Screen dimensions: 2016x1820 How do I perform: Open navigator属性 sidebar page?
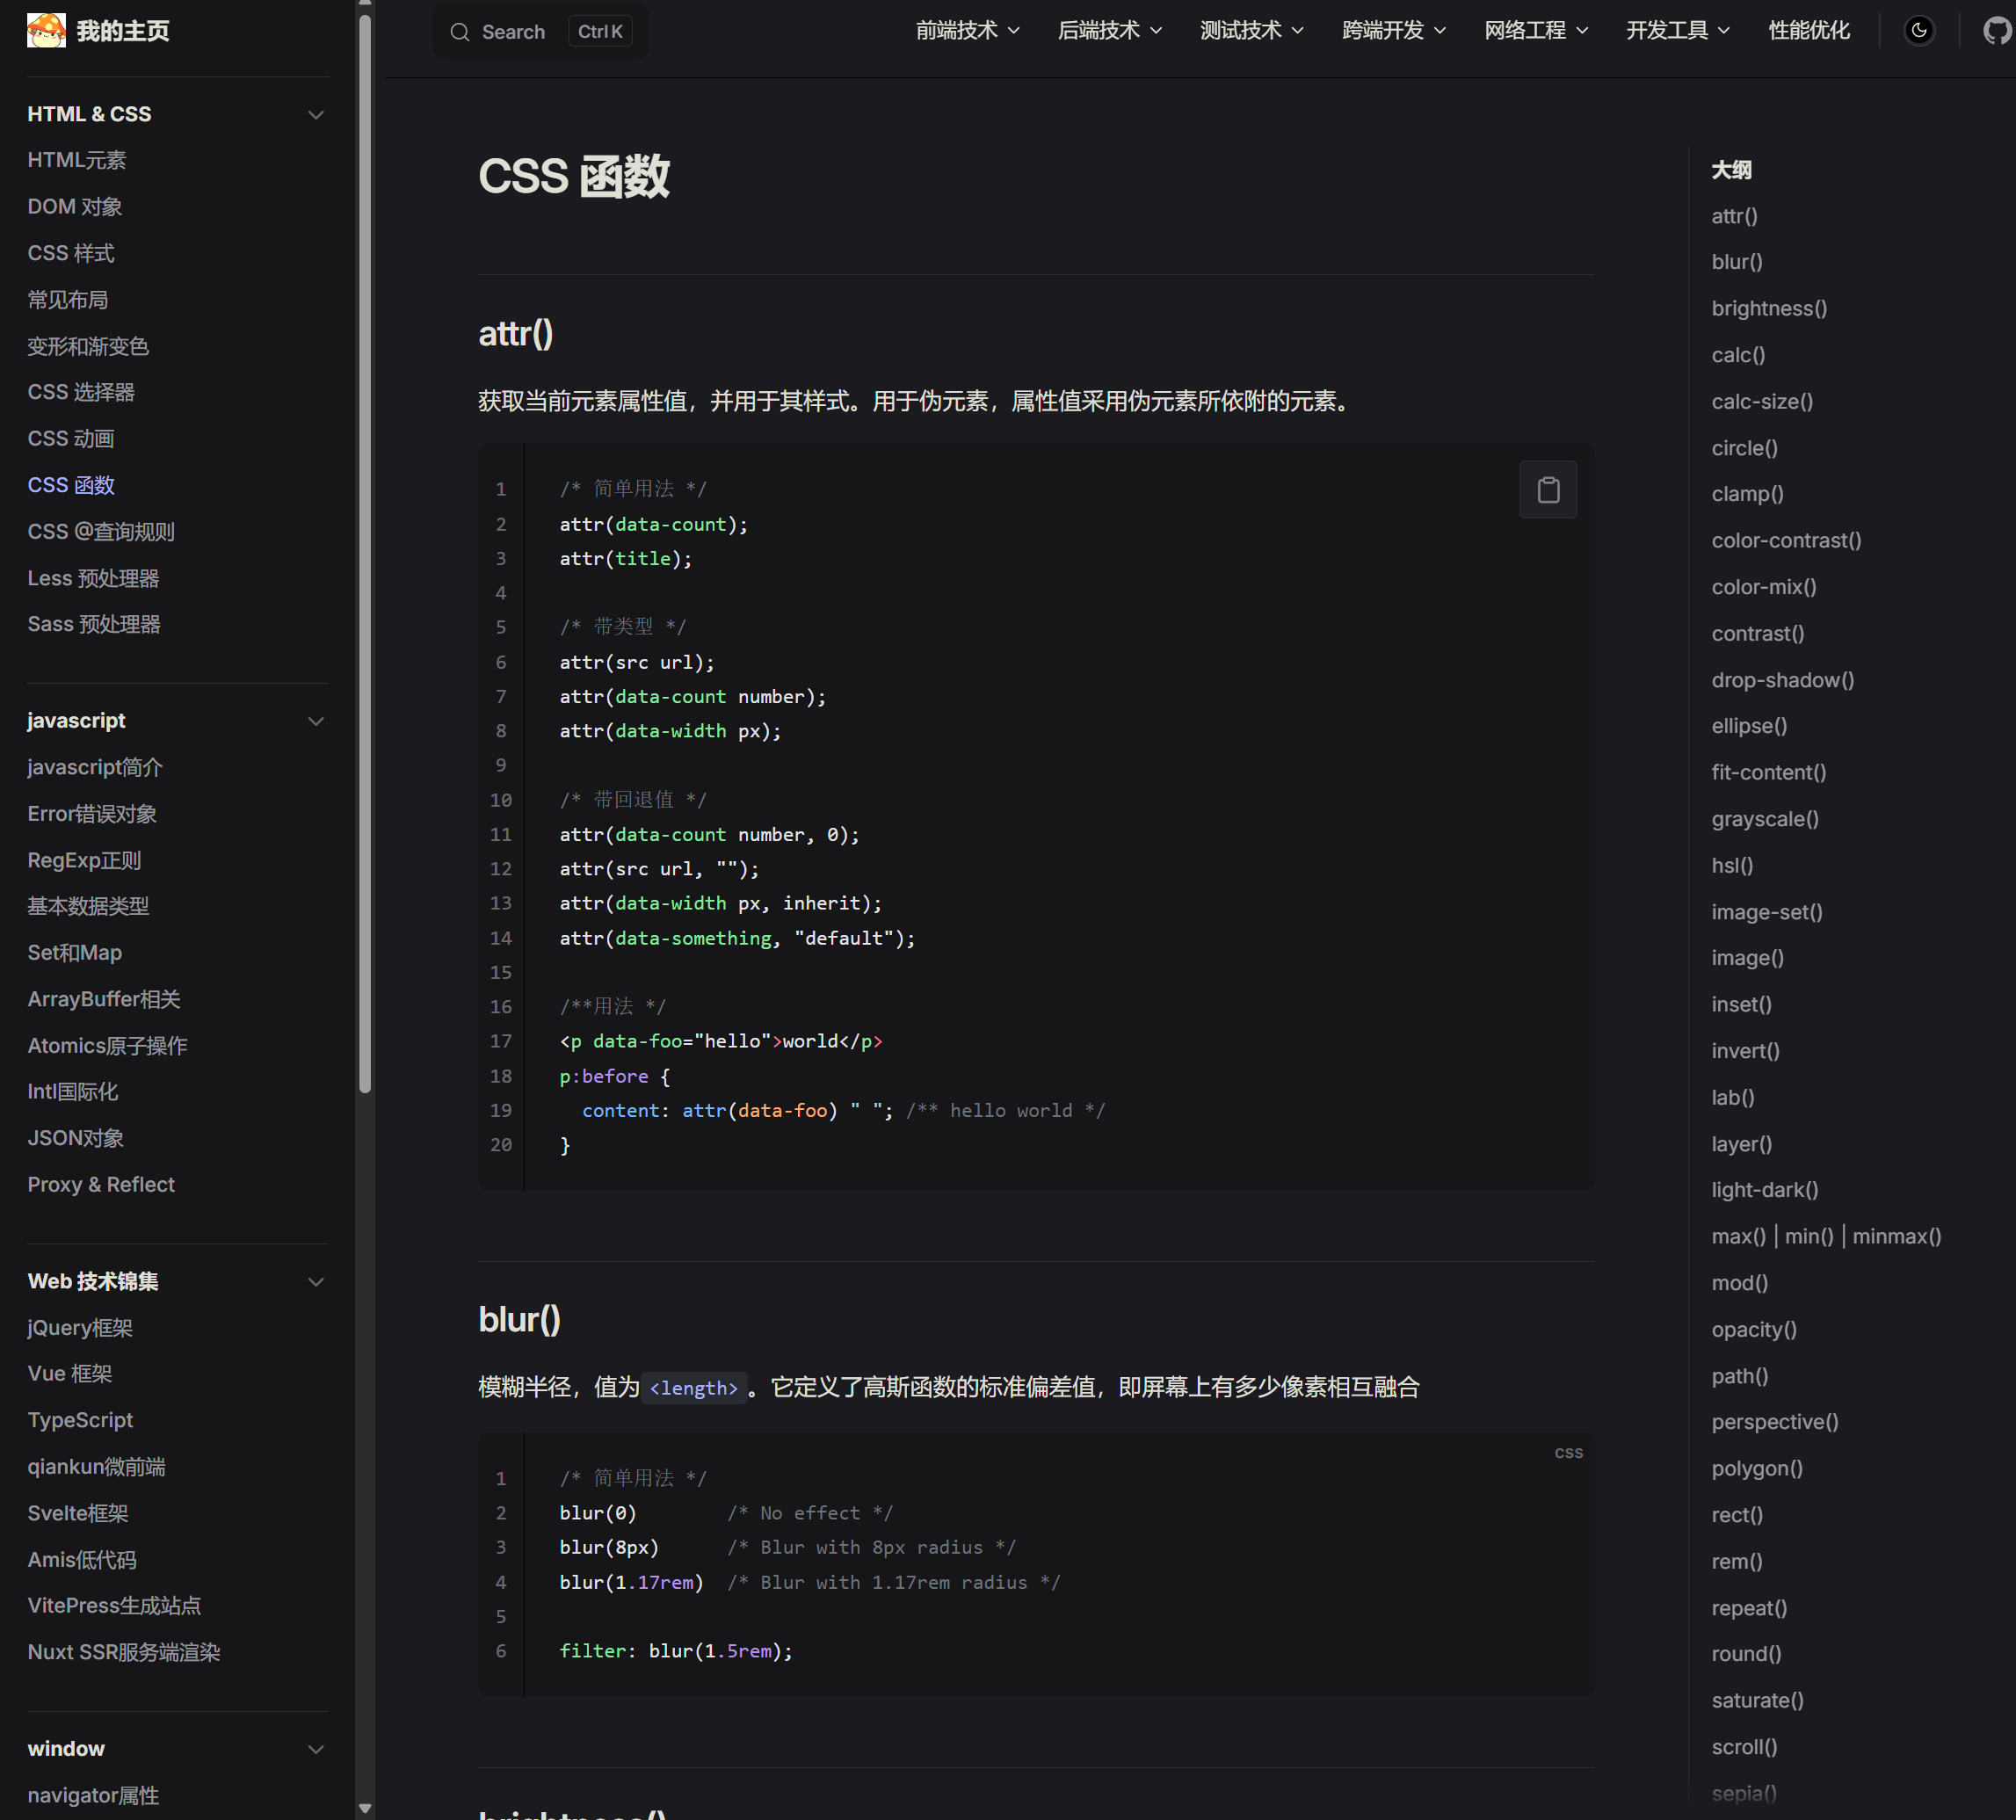pos(93,1796)
